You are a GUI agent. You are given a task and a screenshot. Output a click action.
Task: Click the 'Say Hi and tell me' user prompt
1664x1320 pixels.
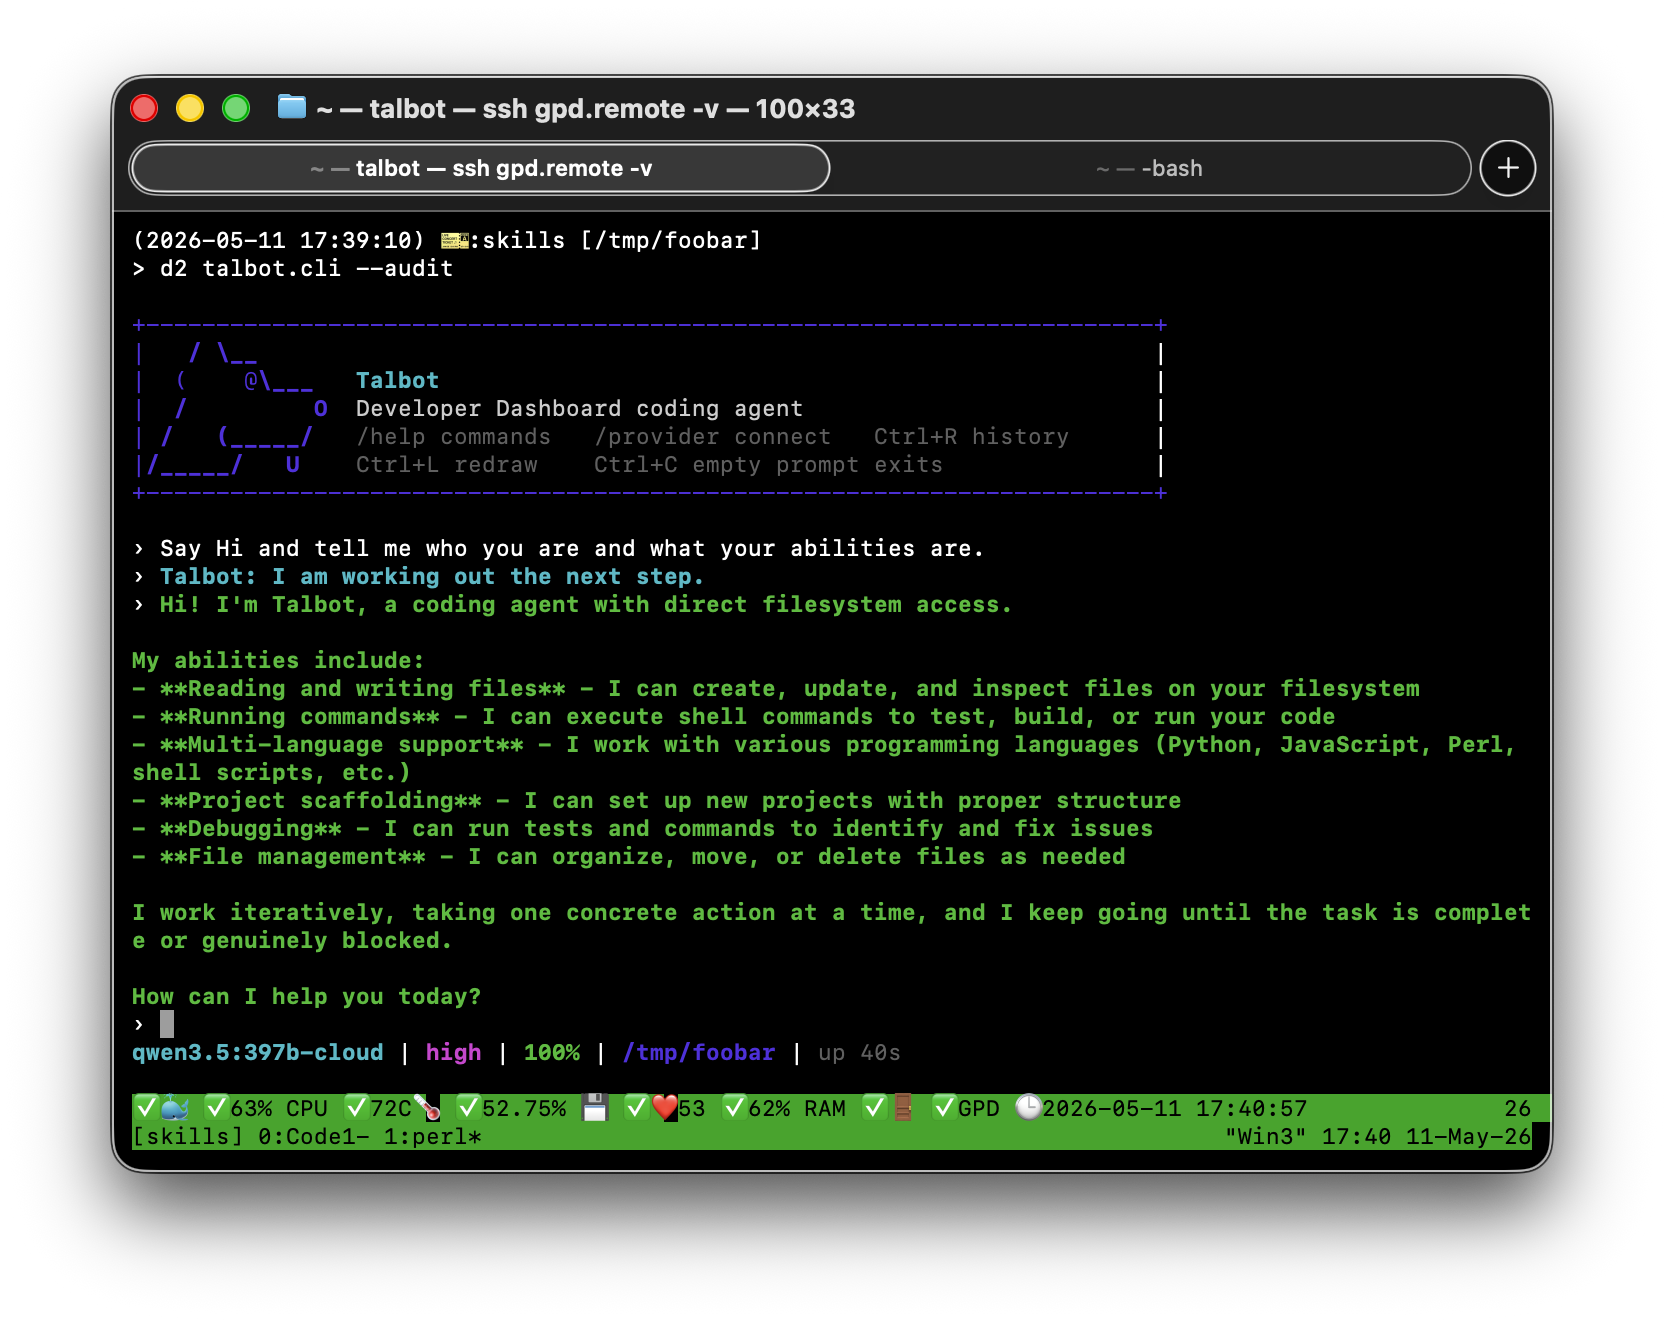(x=572, y=548)
